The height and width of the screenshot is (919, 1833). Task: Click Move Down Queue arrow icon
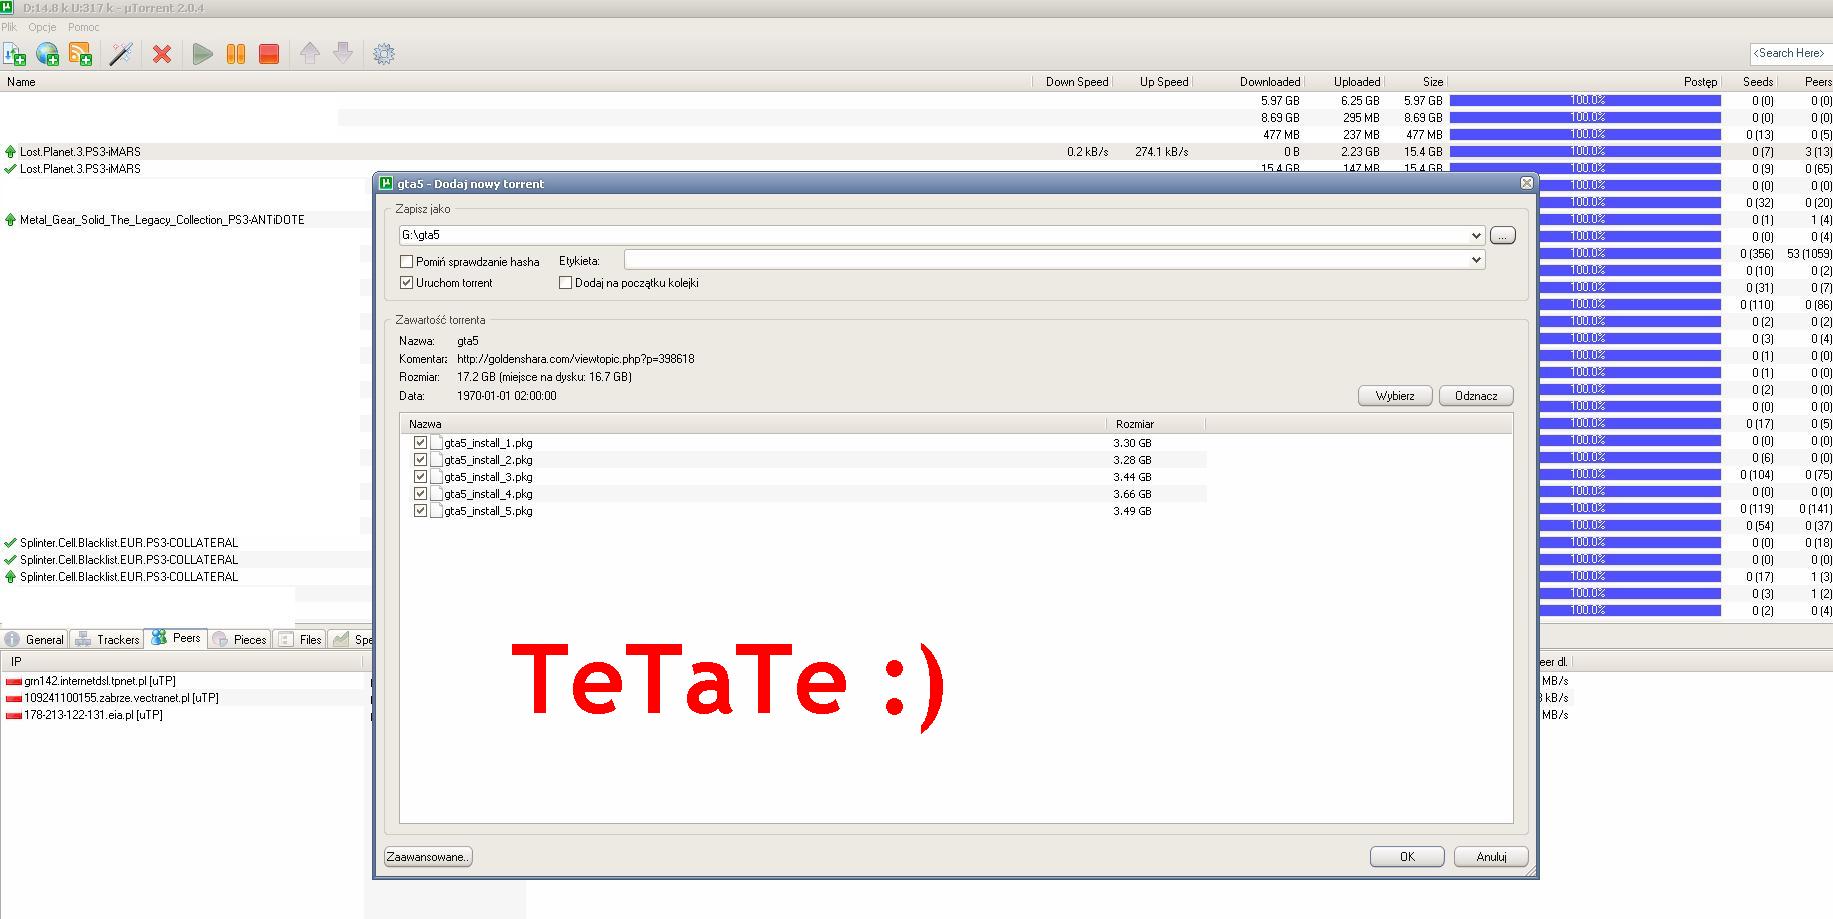[343, 53]
